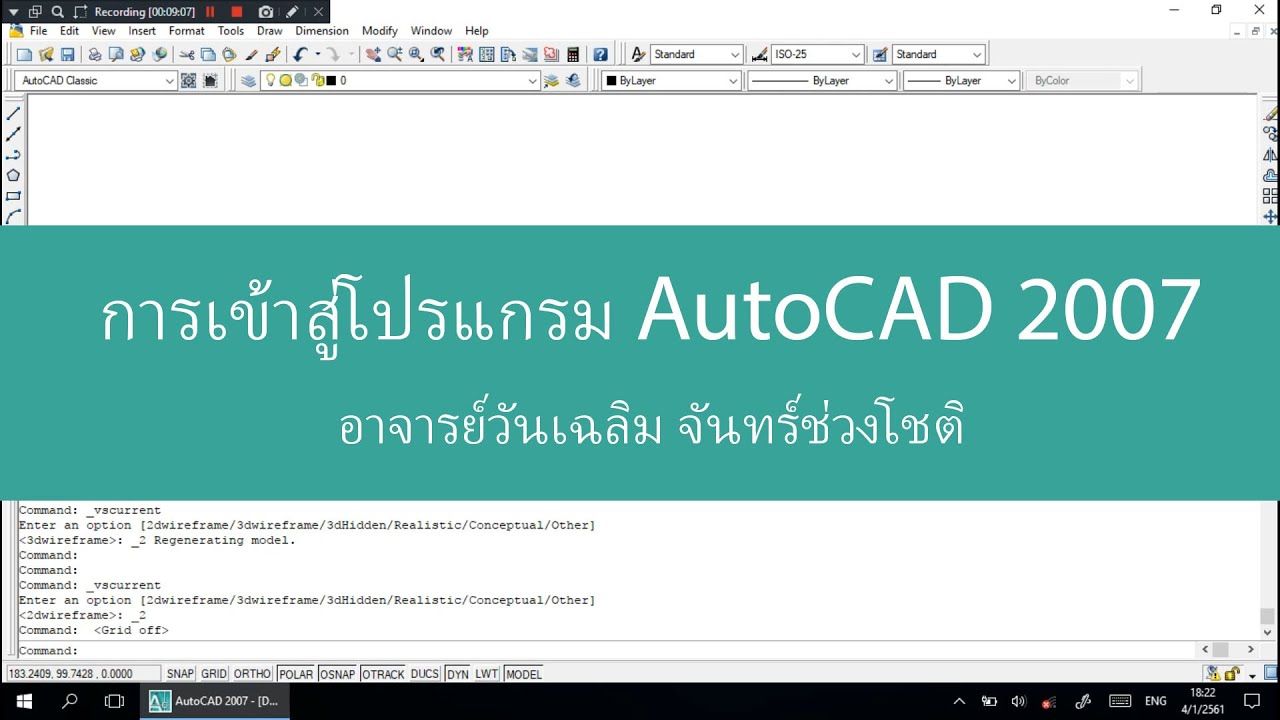Toggle OTRACK in status bar
The height and width of the screenshot is (720, 1280).
[383, 674]
